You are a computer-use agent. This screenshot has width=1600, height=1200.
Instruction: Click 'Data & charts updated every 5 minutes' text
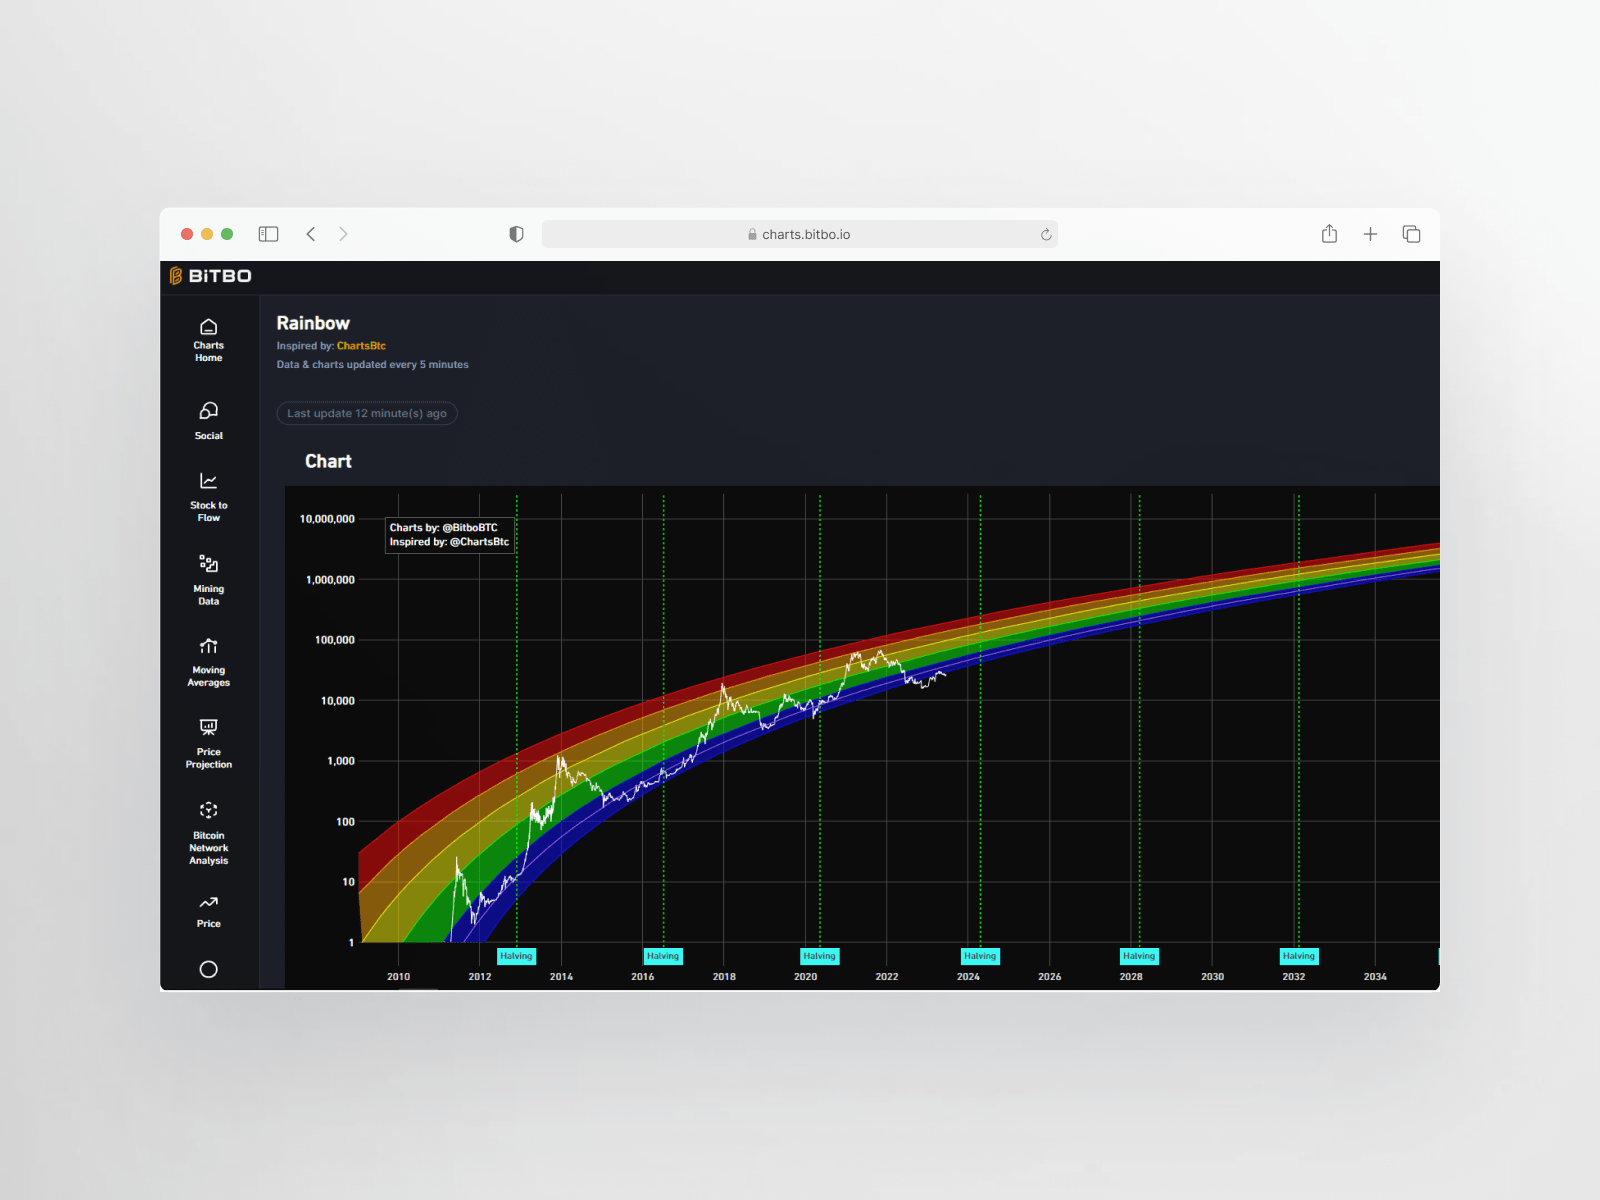372,365
